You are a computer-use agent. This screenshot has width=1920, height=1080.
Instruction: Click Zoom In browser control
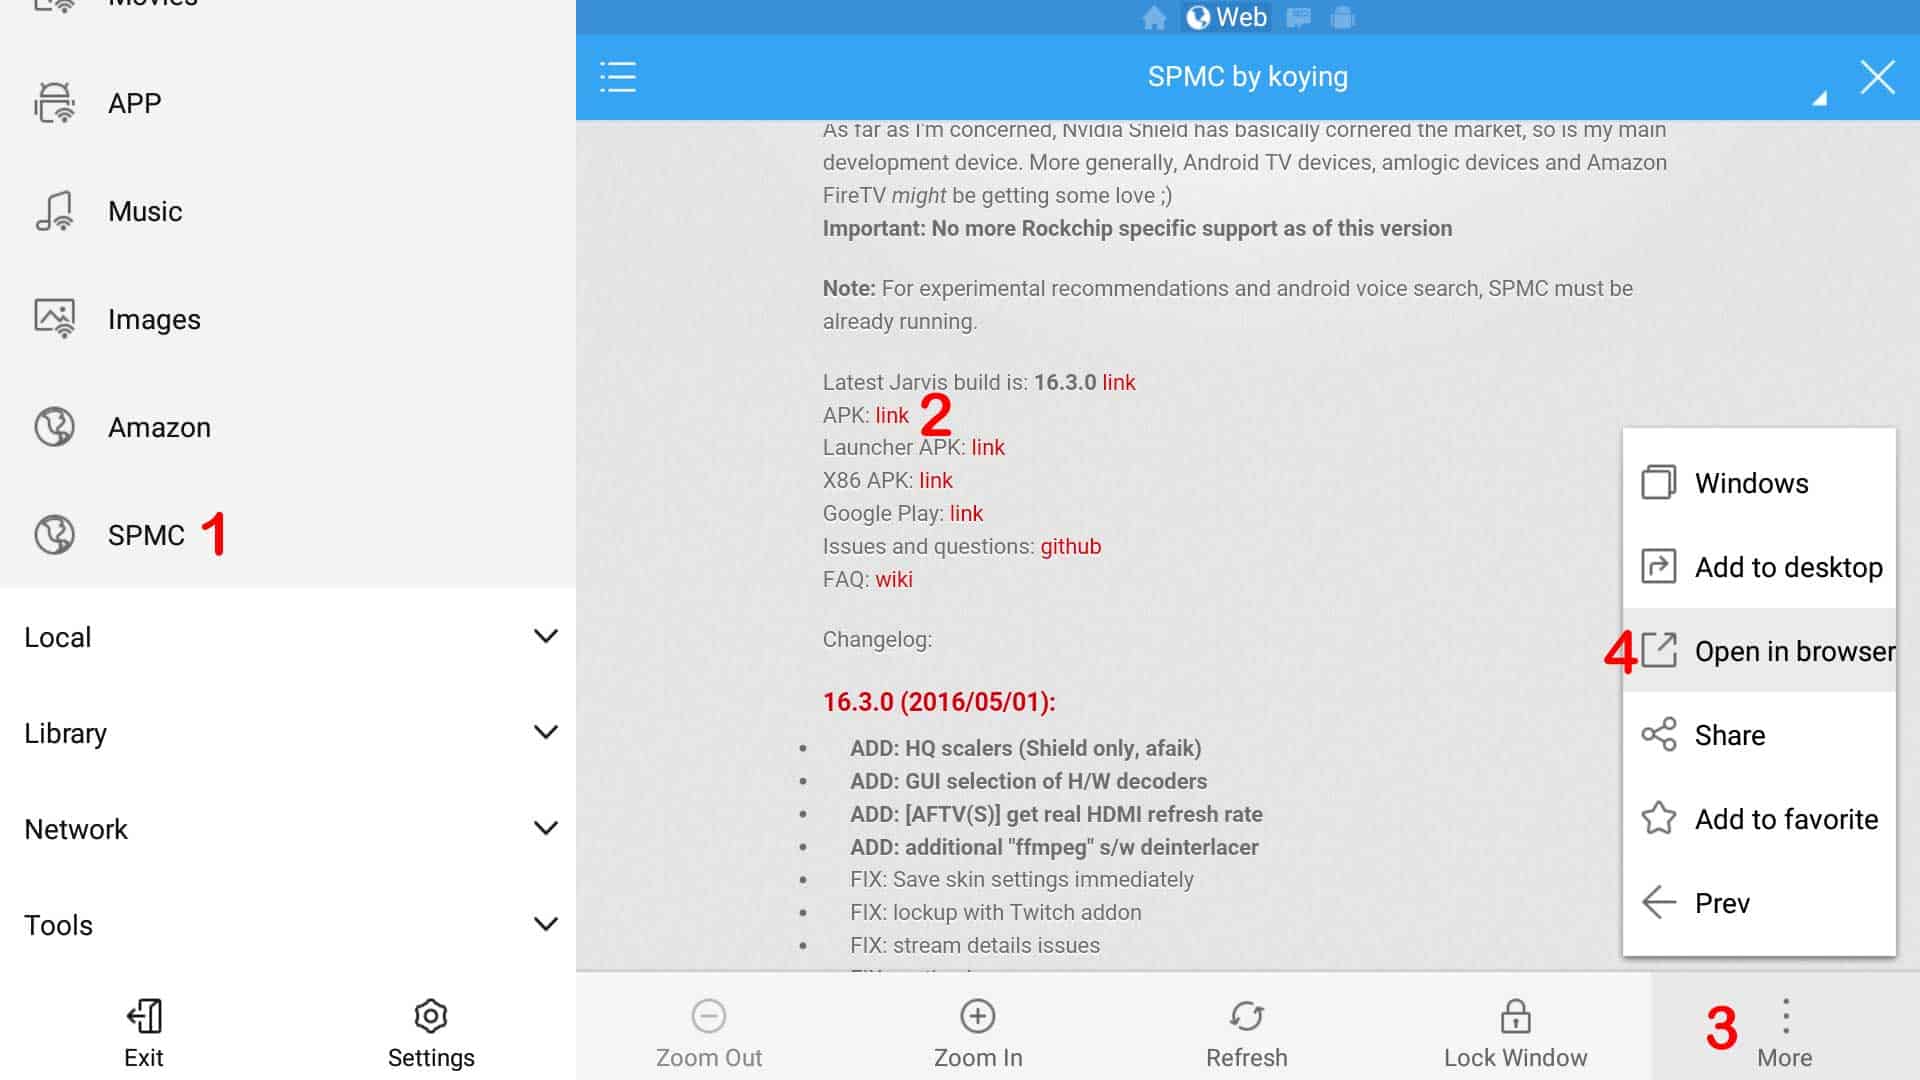click(977, 1033)
